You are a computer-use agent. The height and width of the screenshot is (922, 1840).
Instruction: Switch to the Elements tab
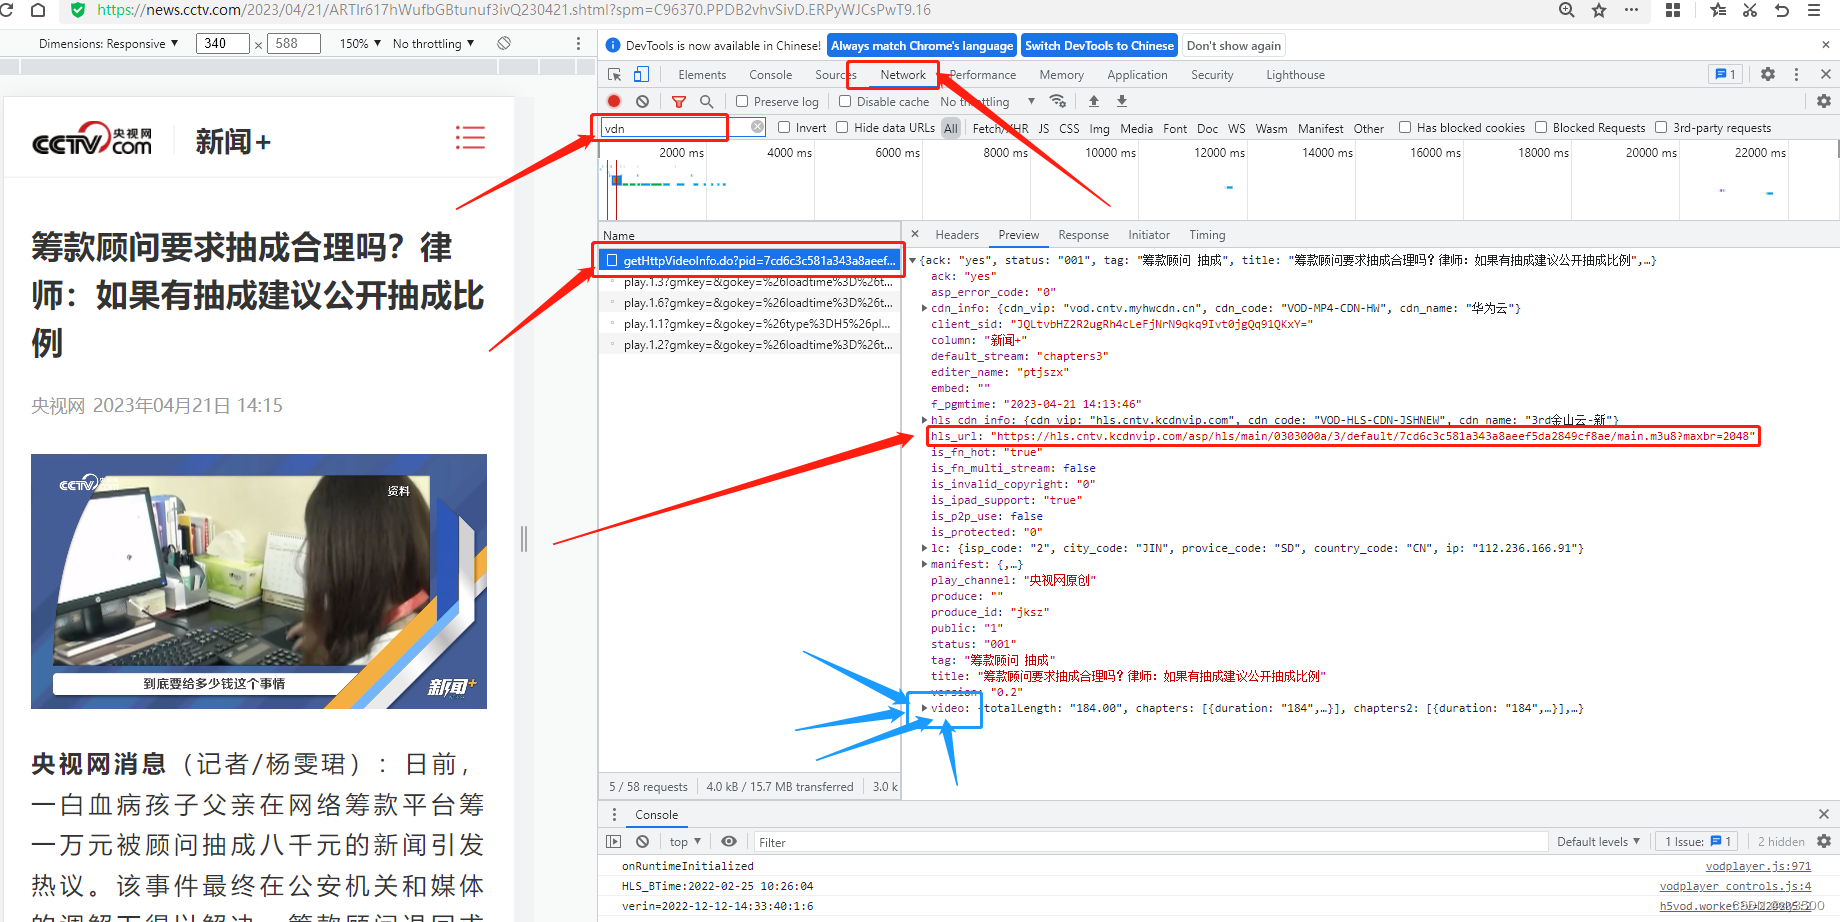(702, 75)
